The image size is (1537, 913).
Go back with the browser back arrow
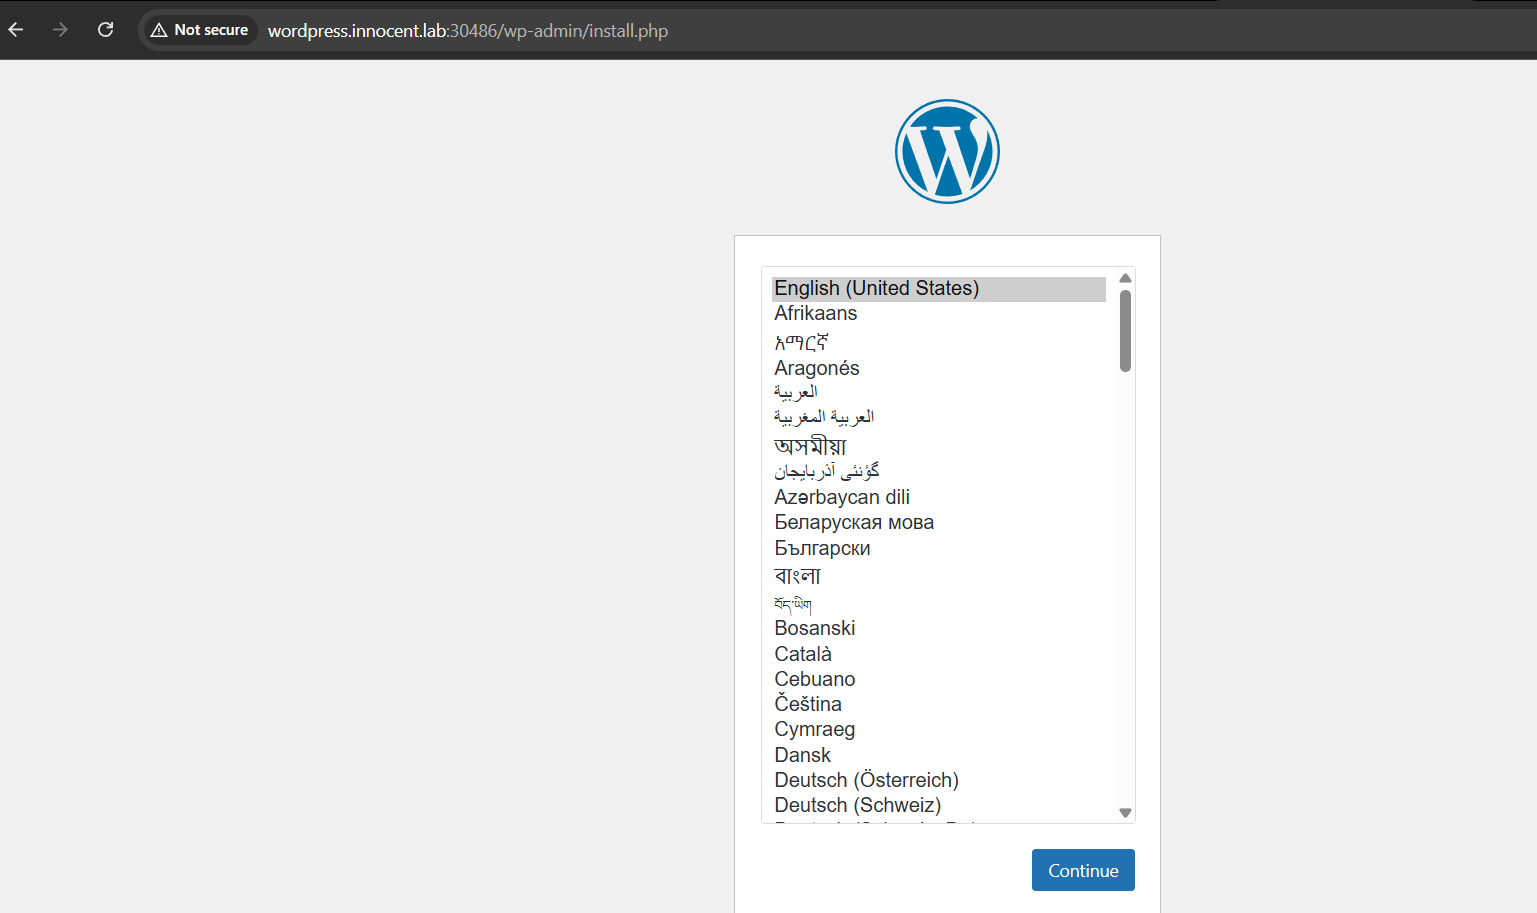[16, 30]
